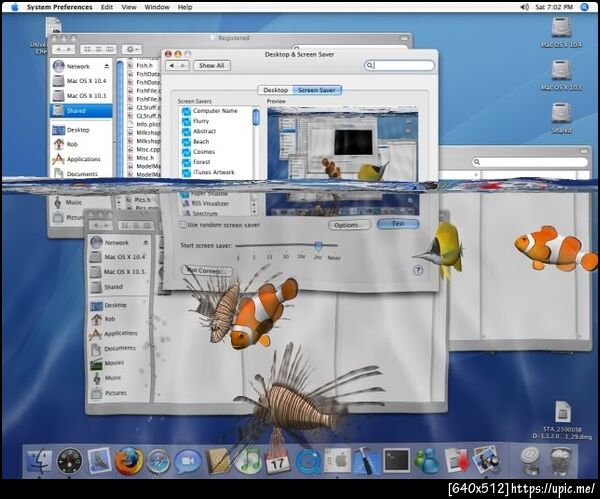Image resolution: width=600 pixels, height=499 pixels.
Task: Launch MSN Messenger from the Dock
Action: click(427, 461)
